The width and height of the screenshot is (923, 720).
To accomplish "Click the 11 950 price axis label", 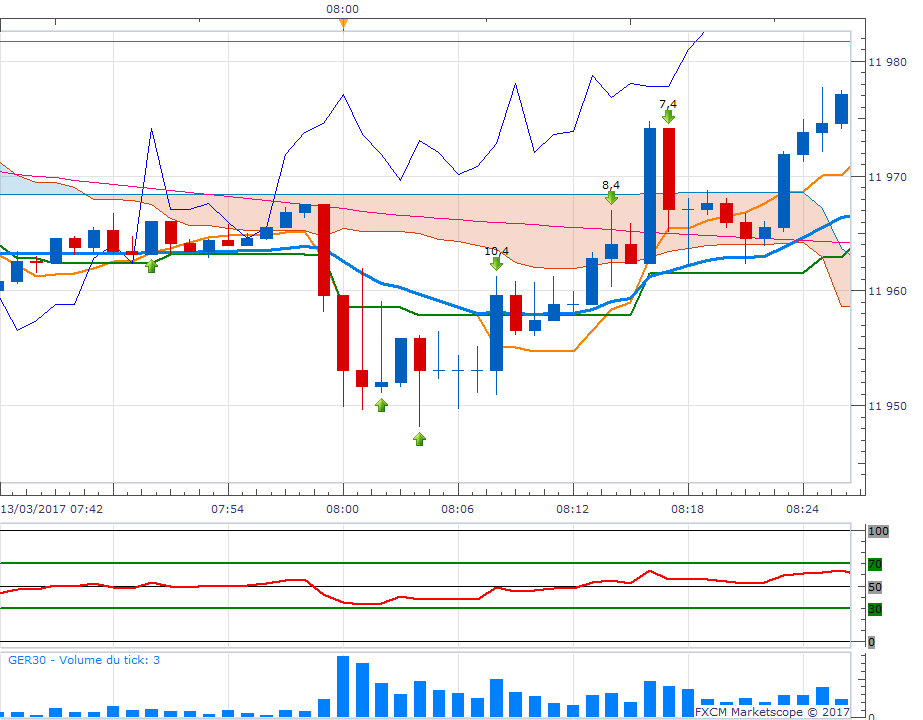I will 887,406.
